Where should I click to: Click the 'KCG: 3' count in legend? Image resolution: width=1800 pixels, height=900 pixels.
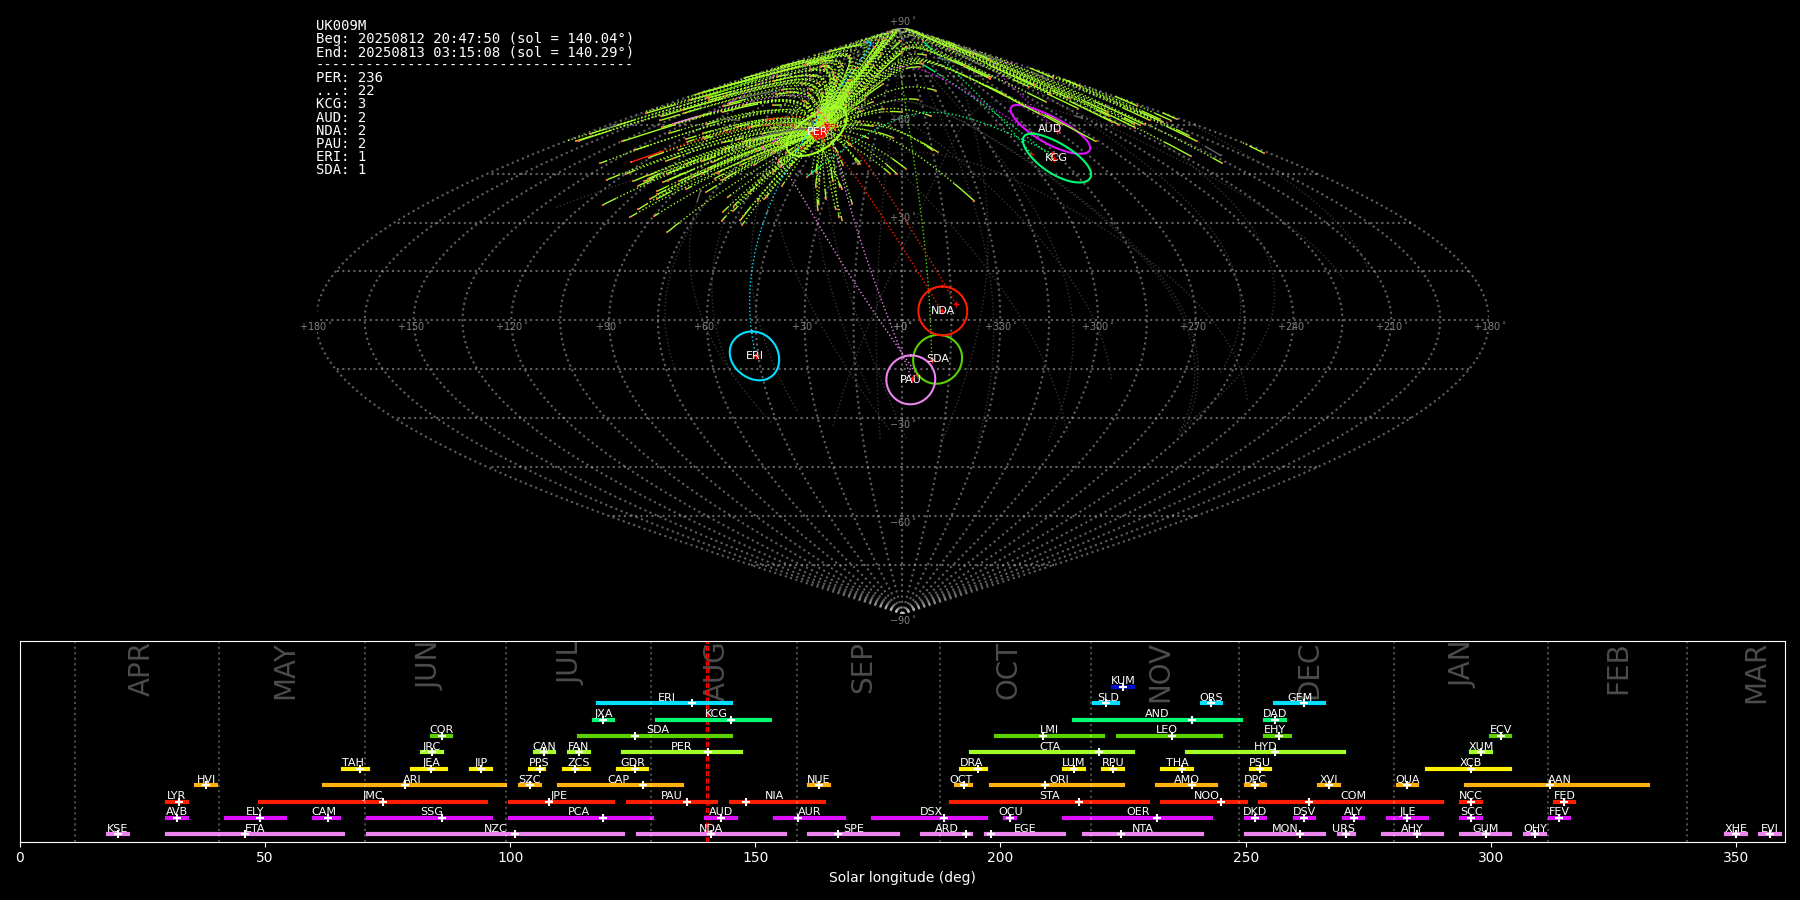click(341, 104)
